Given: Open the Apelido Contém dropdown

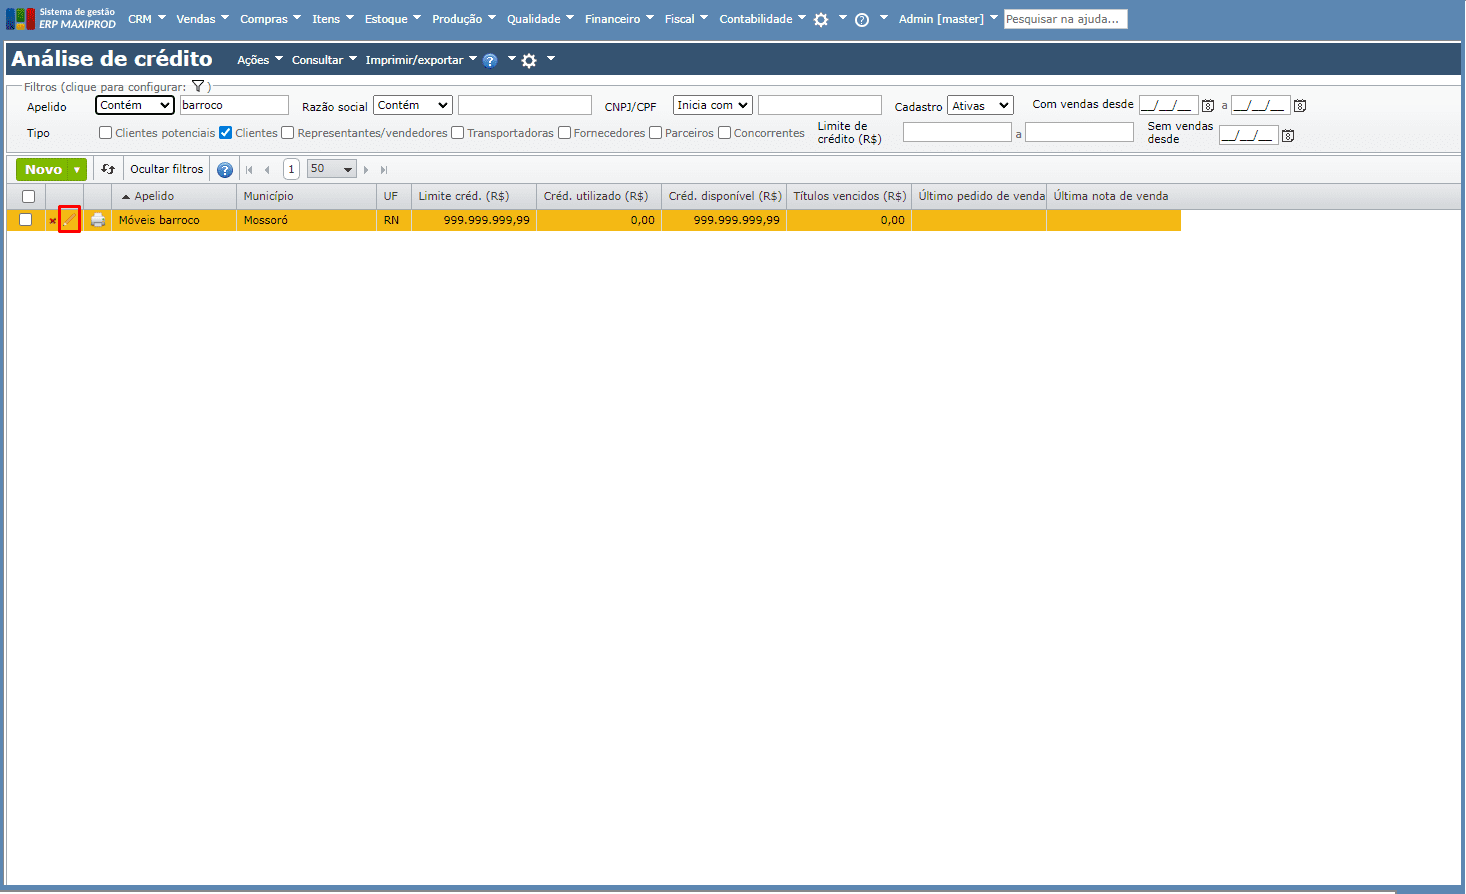Looking at the screenshot, I should point(135,105).
